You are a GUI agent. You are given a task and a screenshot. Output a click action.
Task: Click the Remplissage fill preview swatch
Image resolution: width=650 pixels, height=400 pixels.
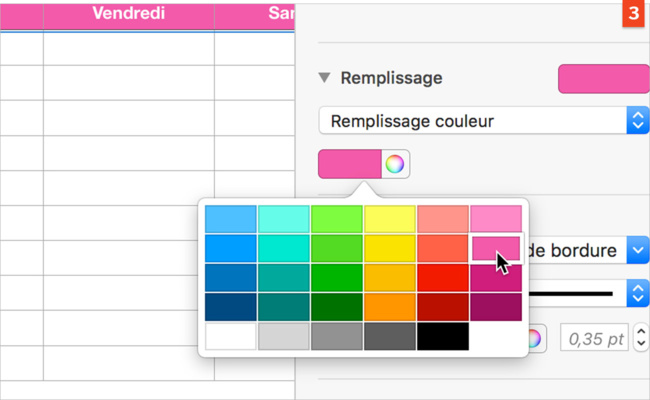(x=602, y=78)
